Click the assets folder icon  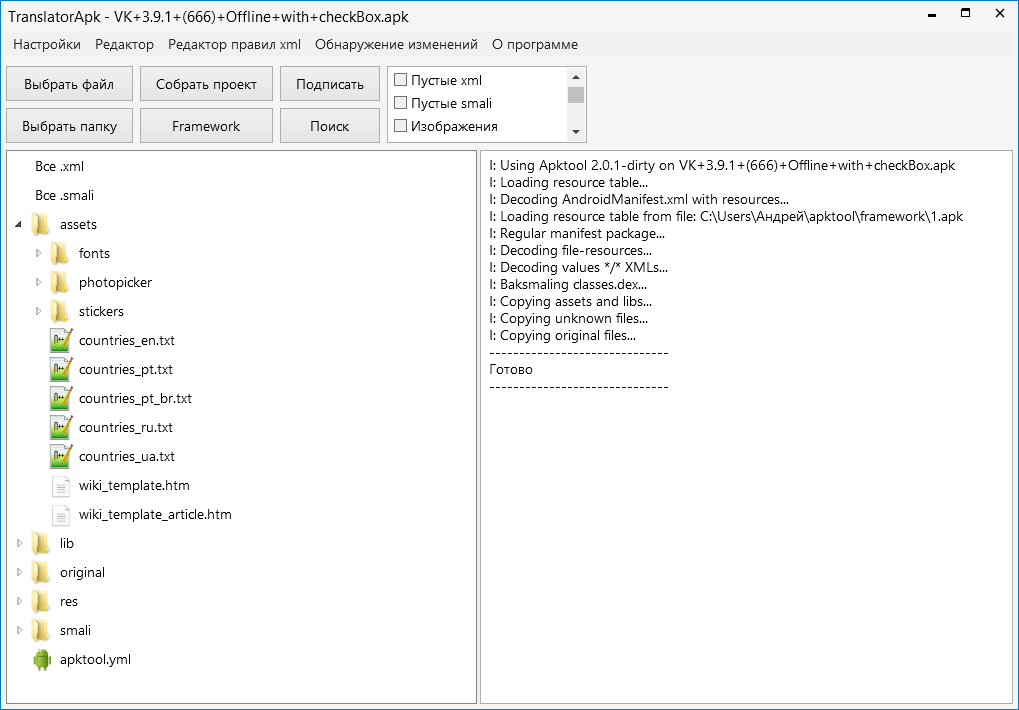click(41, 224)
